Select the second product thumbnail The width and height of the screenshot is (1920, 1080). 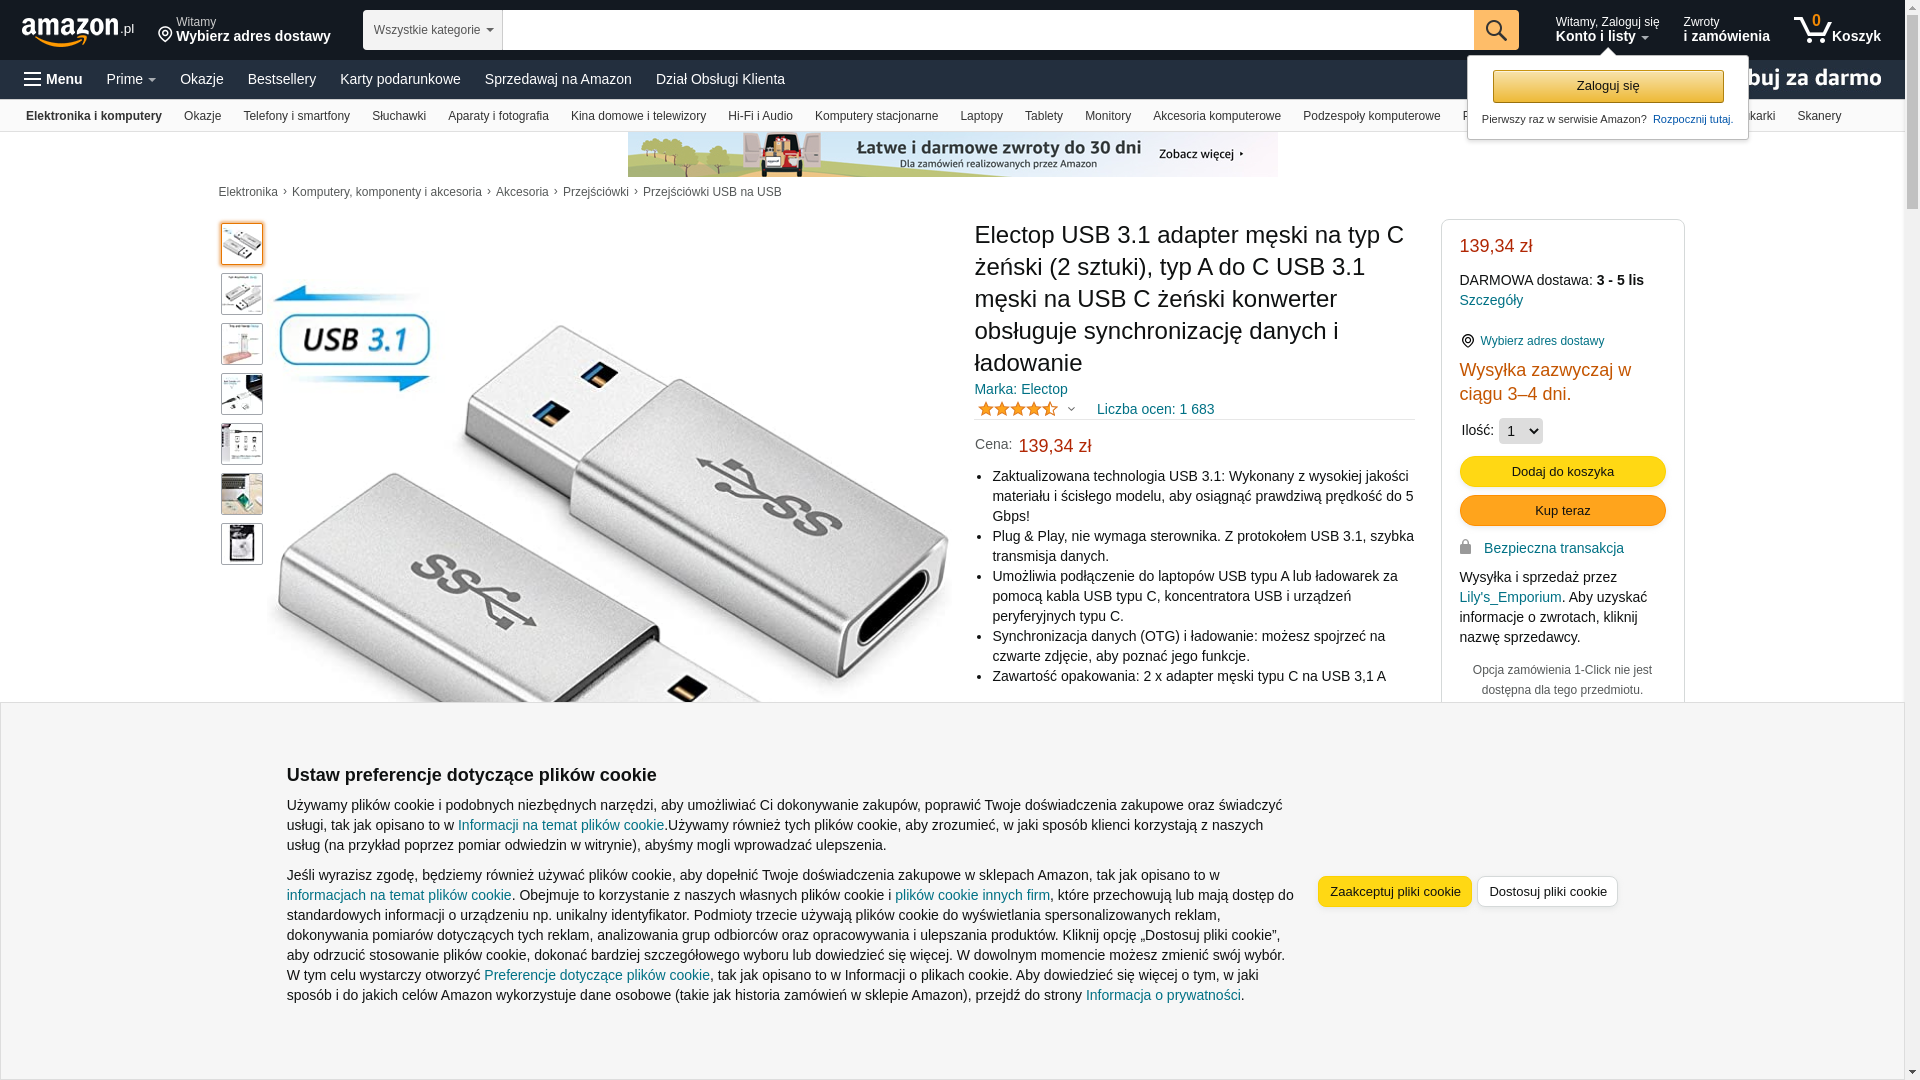pyautogui.click(x=242, y=294)
